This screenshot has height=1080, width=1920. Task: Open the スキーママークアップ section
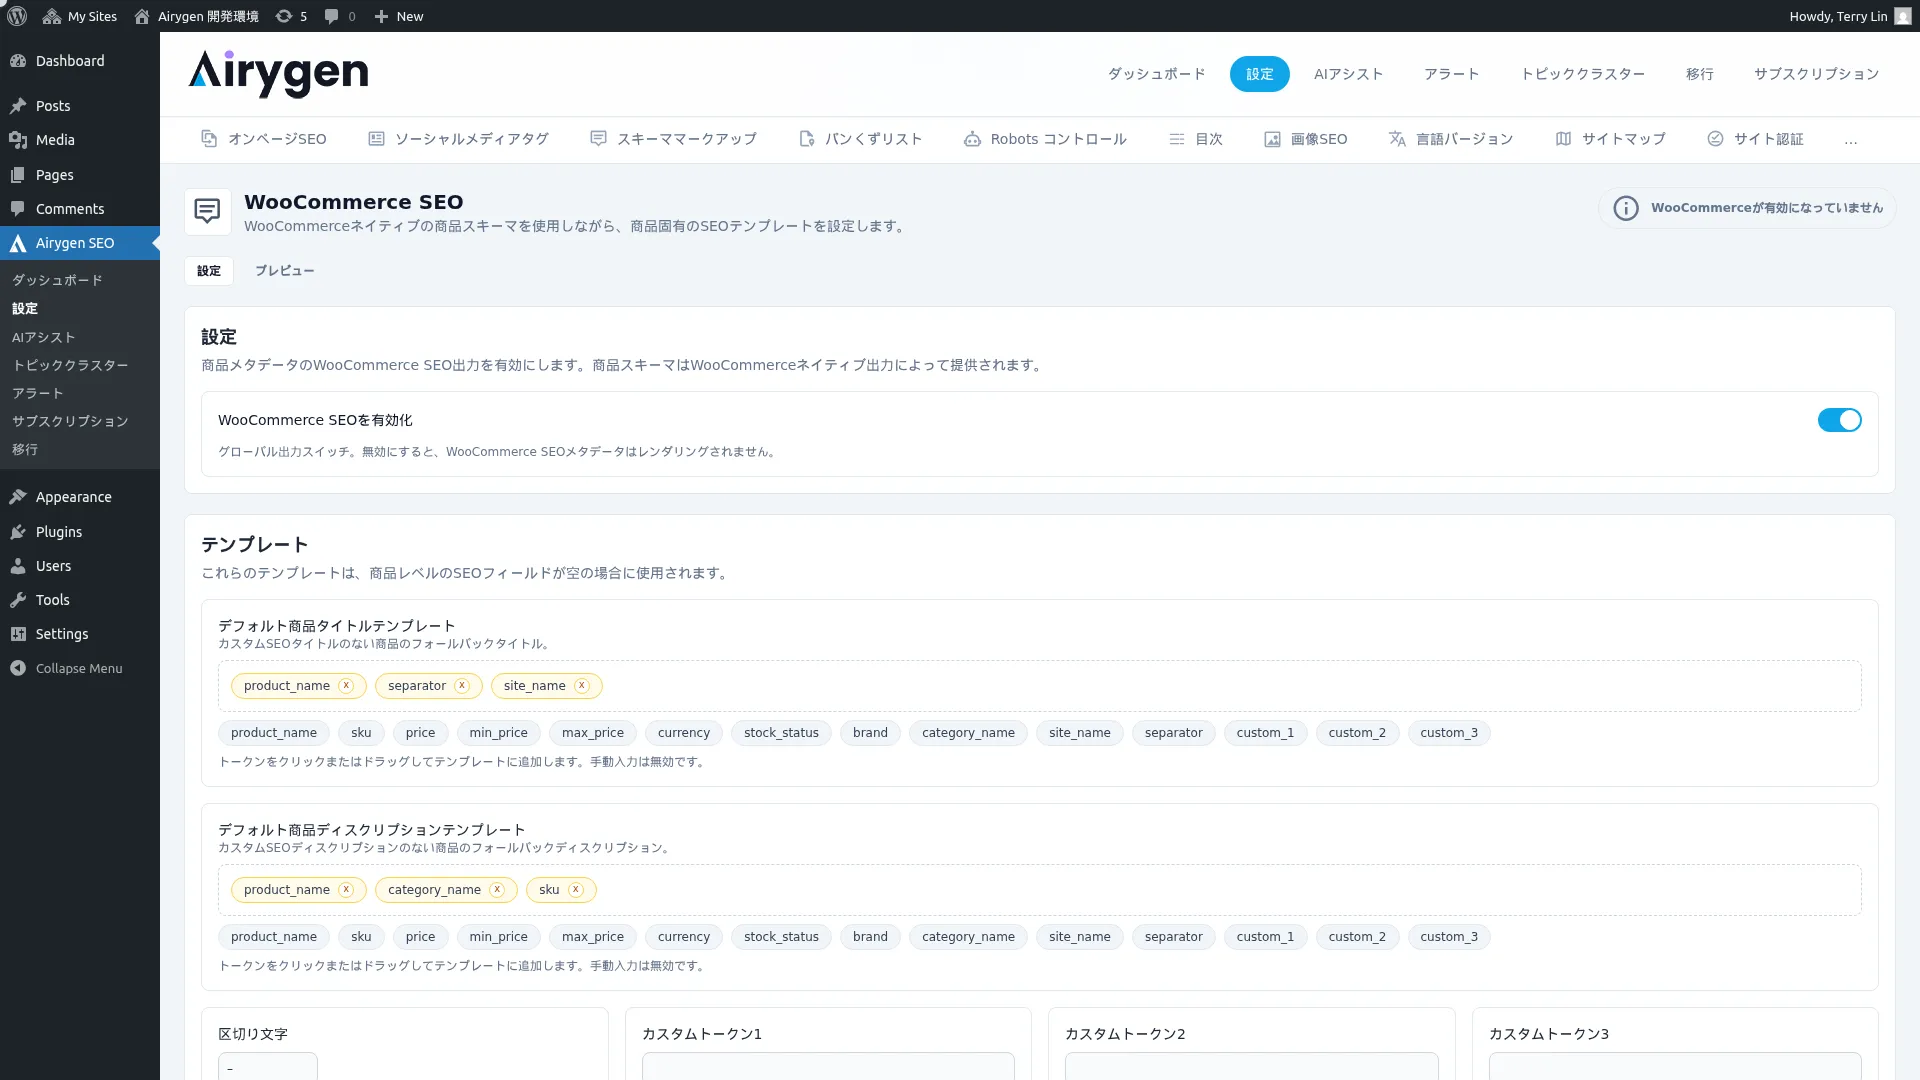[673, 139]
